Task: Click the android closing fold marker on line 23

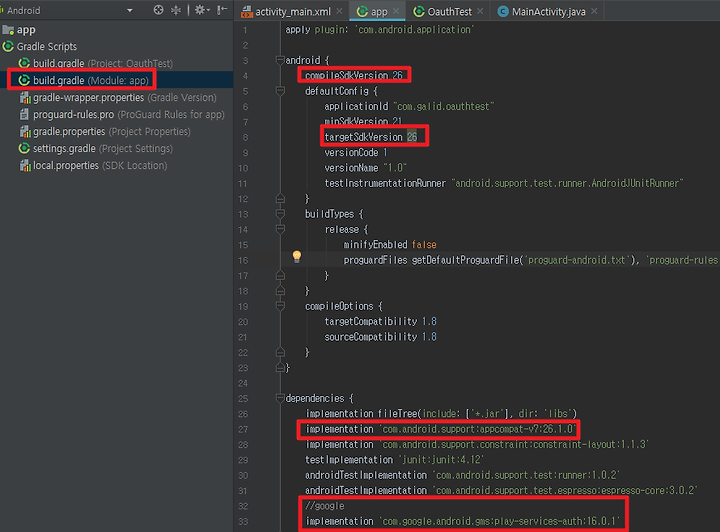Action: (x=280, y=368)
